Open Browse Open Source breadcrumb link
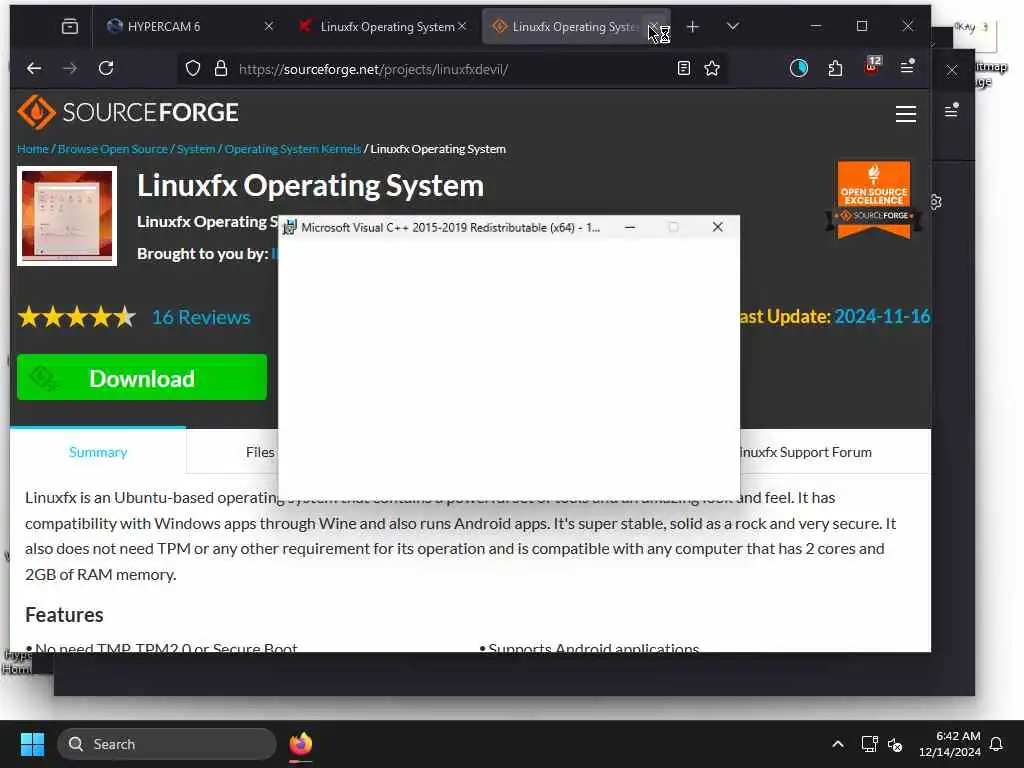This screenshot has height=768, width=1024. 113,149
